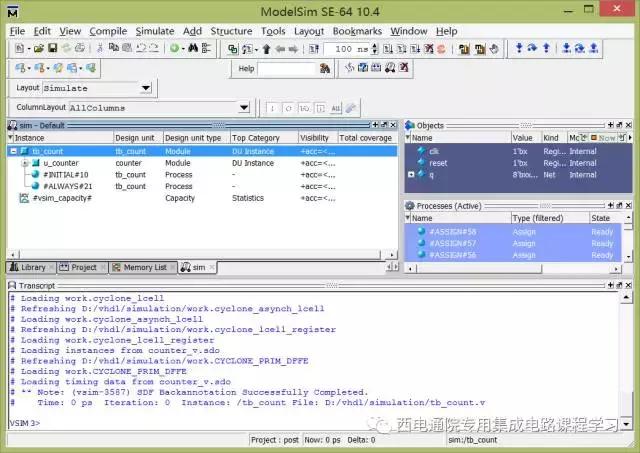Viewport: 640px width, 453px height.
Task: Expand the u_counter instance node
Action: point(25,163)
